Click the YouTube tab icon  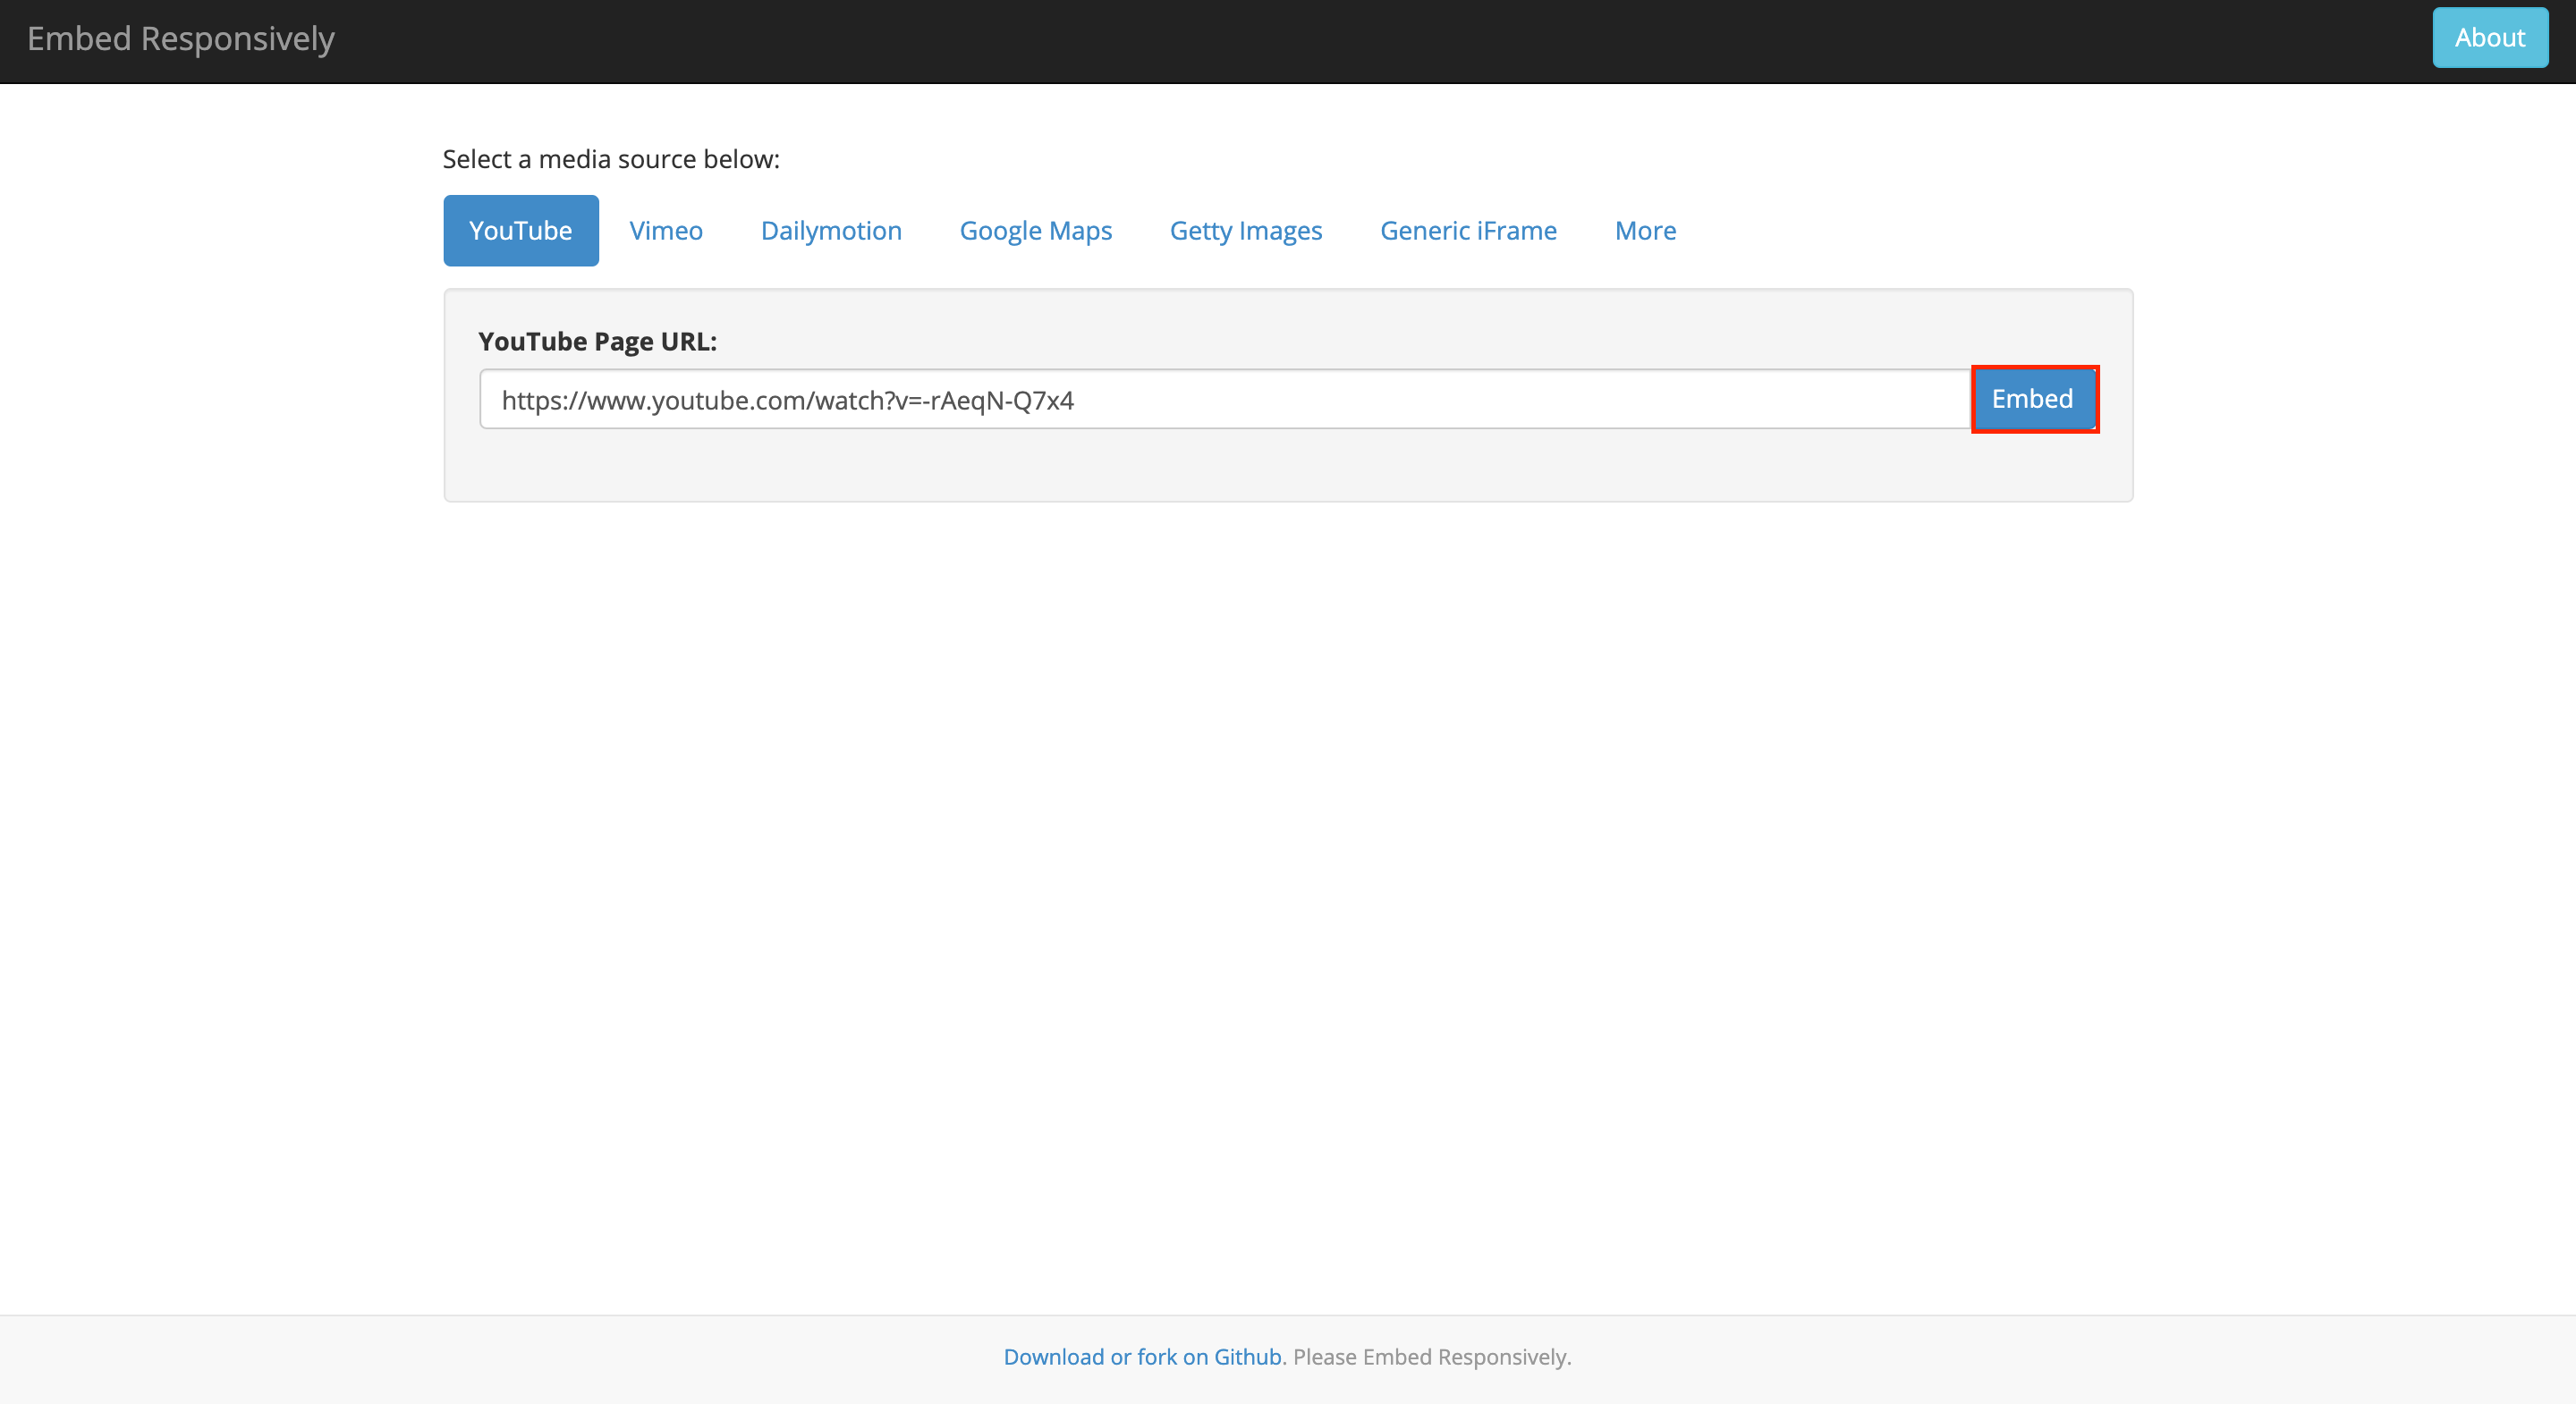[x=521, y=230]
